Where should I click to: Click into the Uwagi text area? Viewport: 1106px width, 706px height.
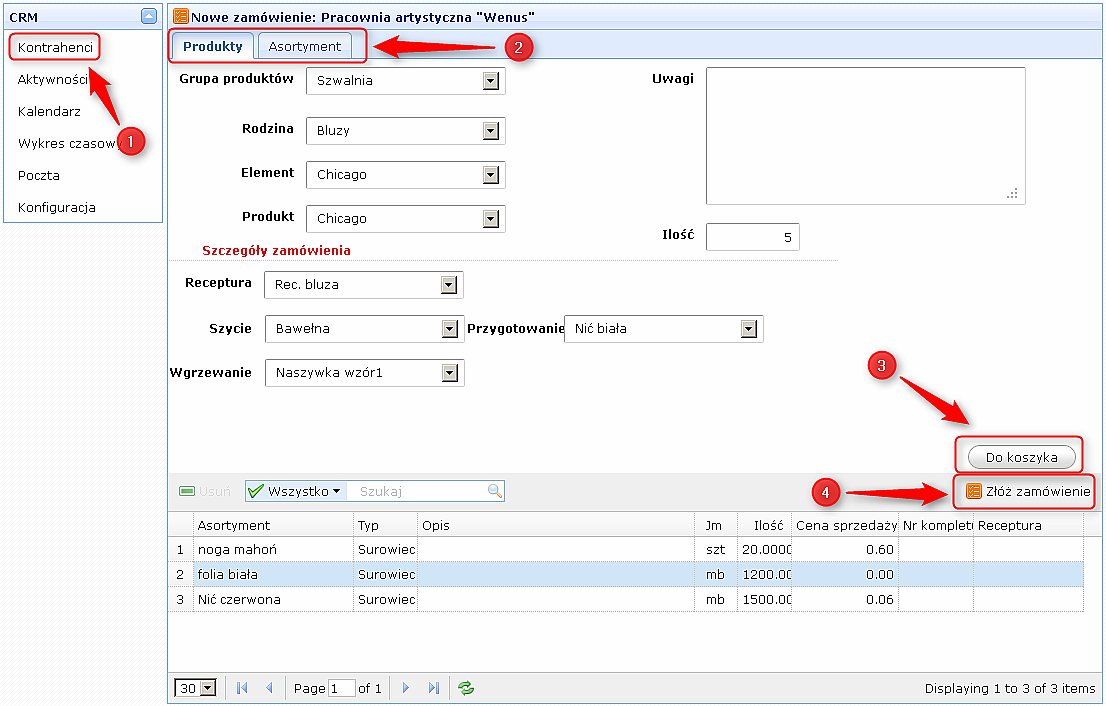click(865, 135)
